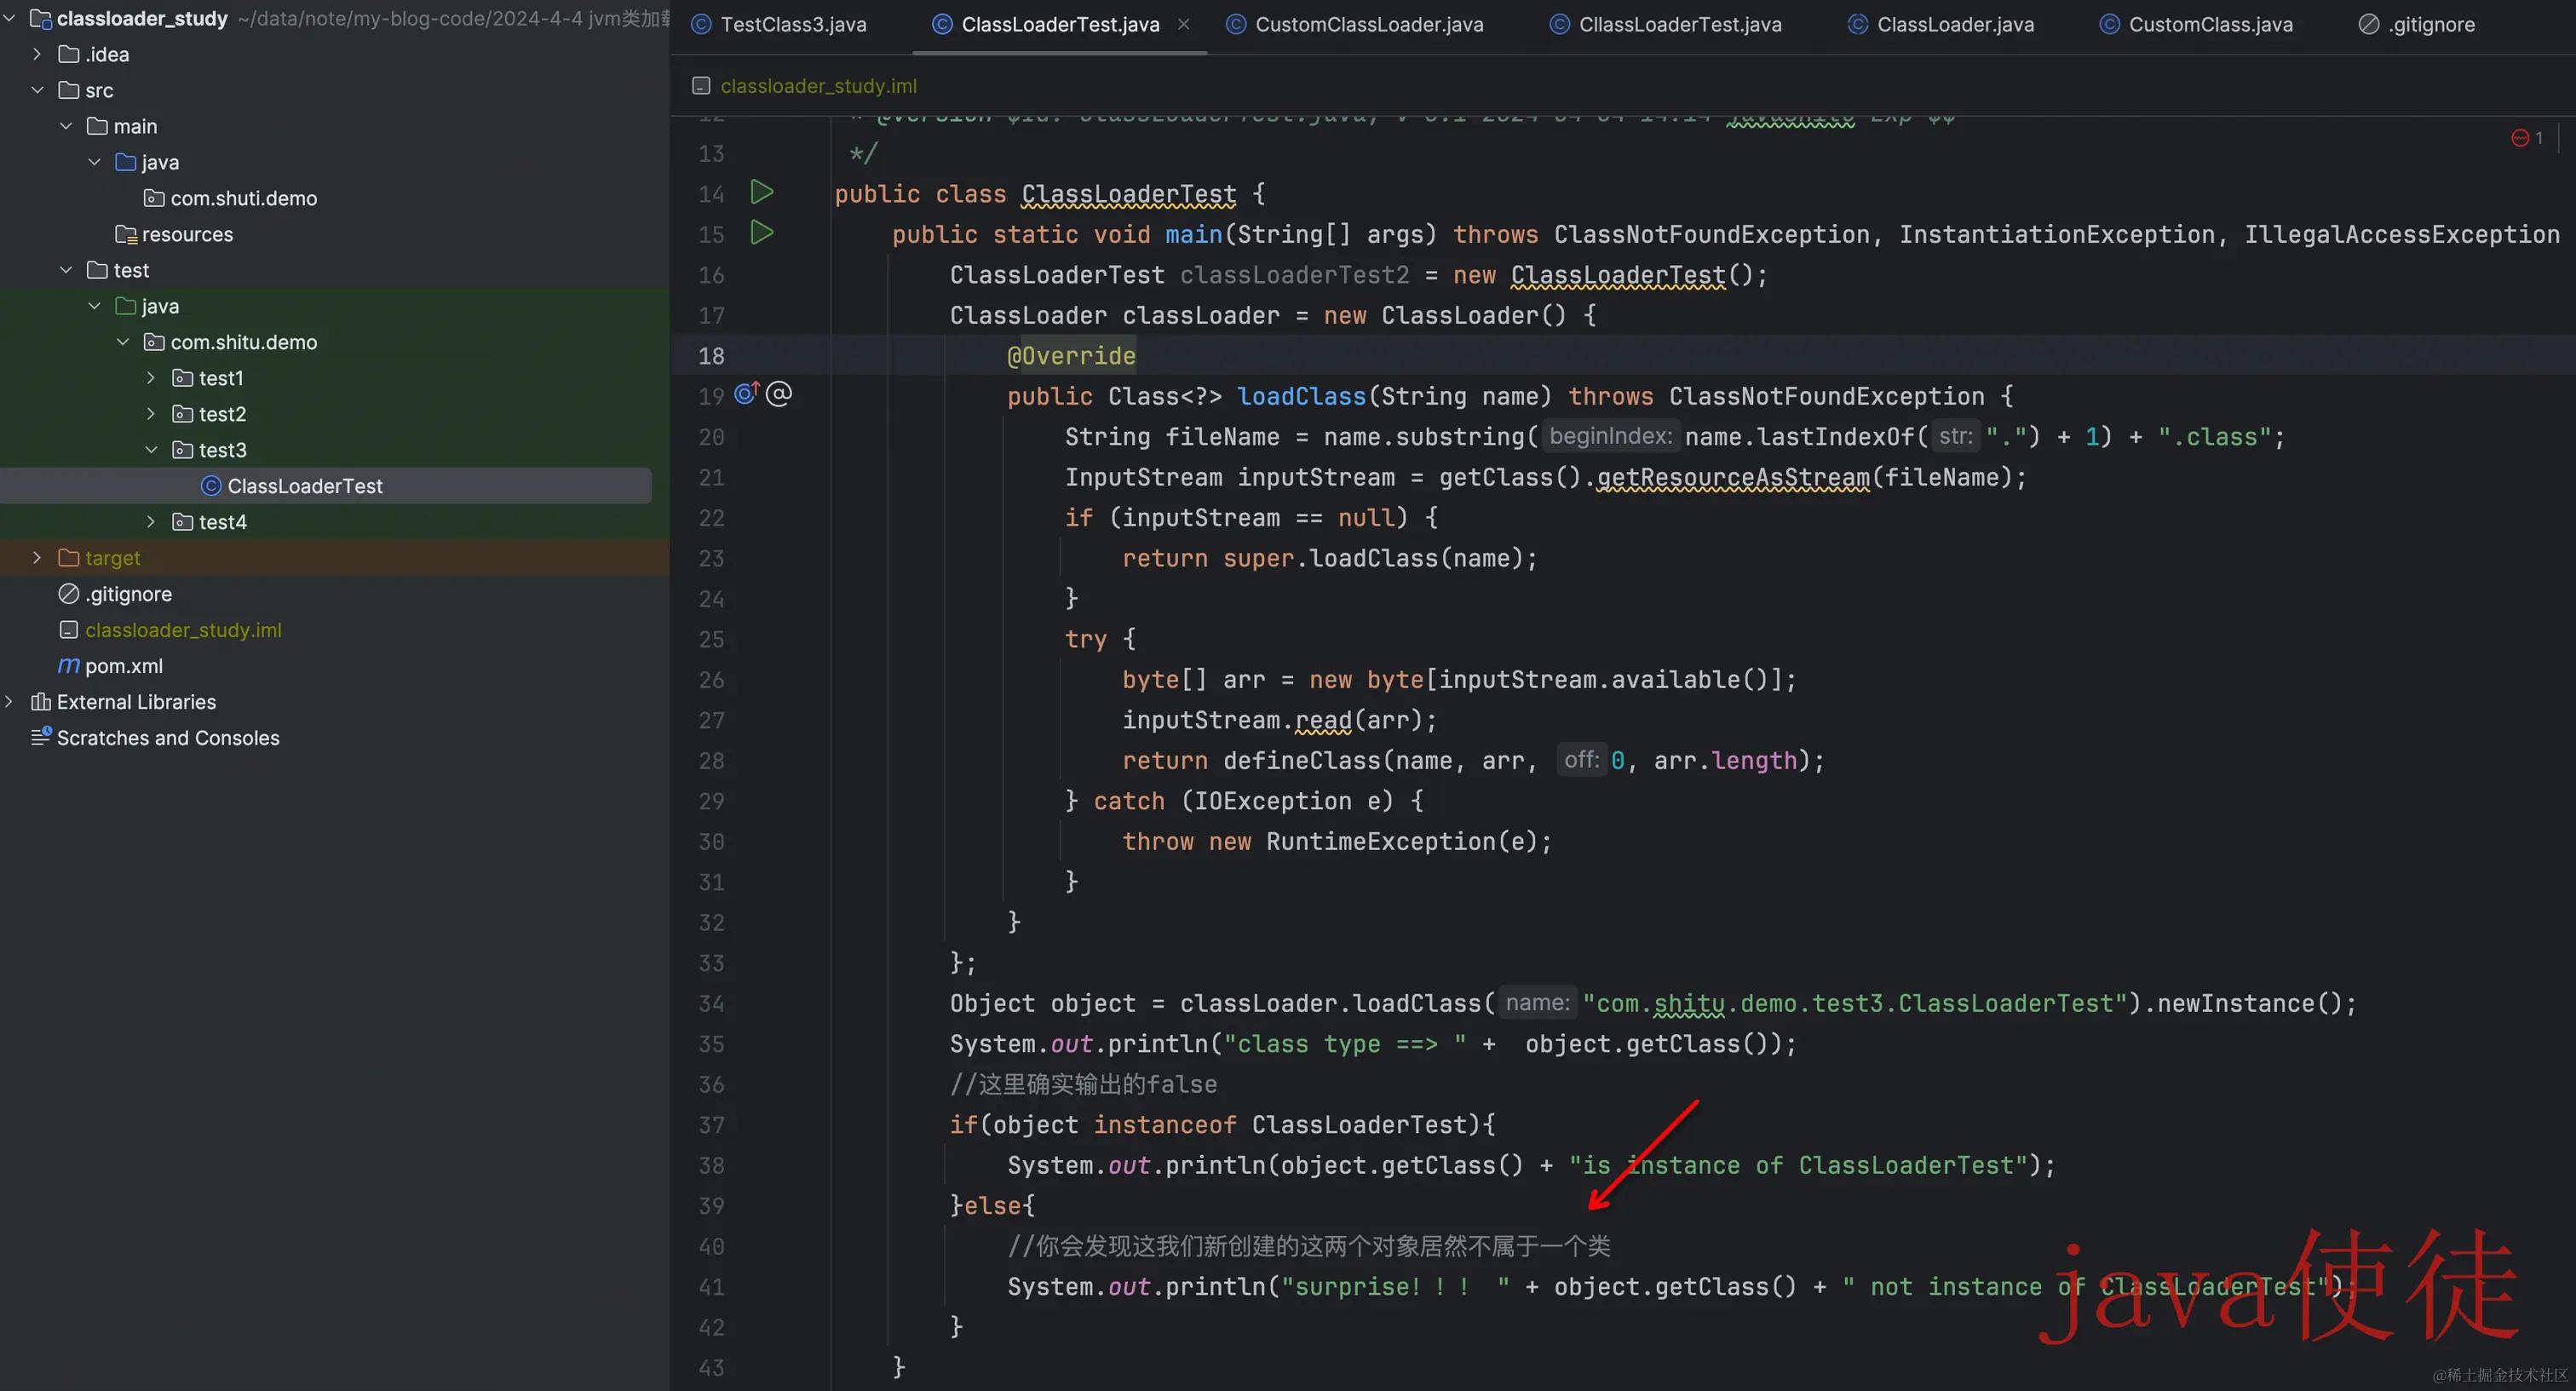This screenshot has height=1391, width=2576.
Task: Click the .idea folder icon
Action: pos(69,54)
